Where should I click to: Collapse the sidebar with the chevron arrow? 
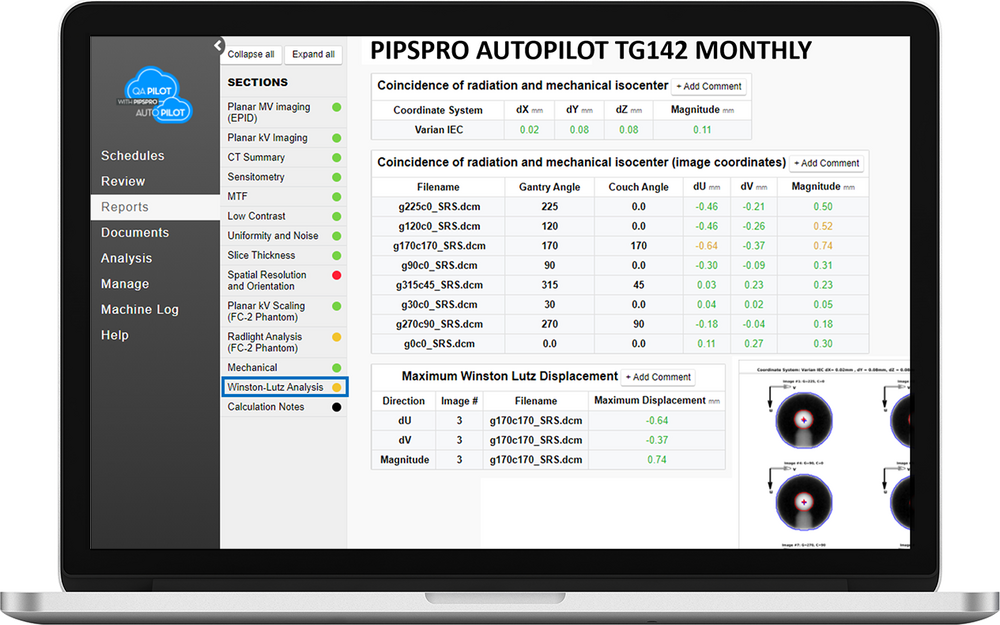click(x=218, y=45)
